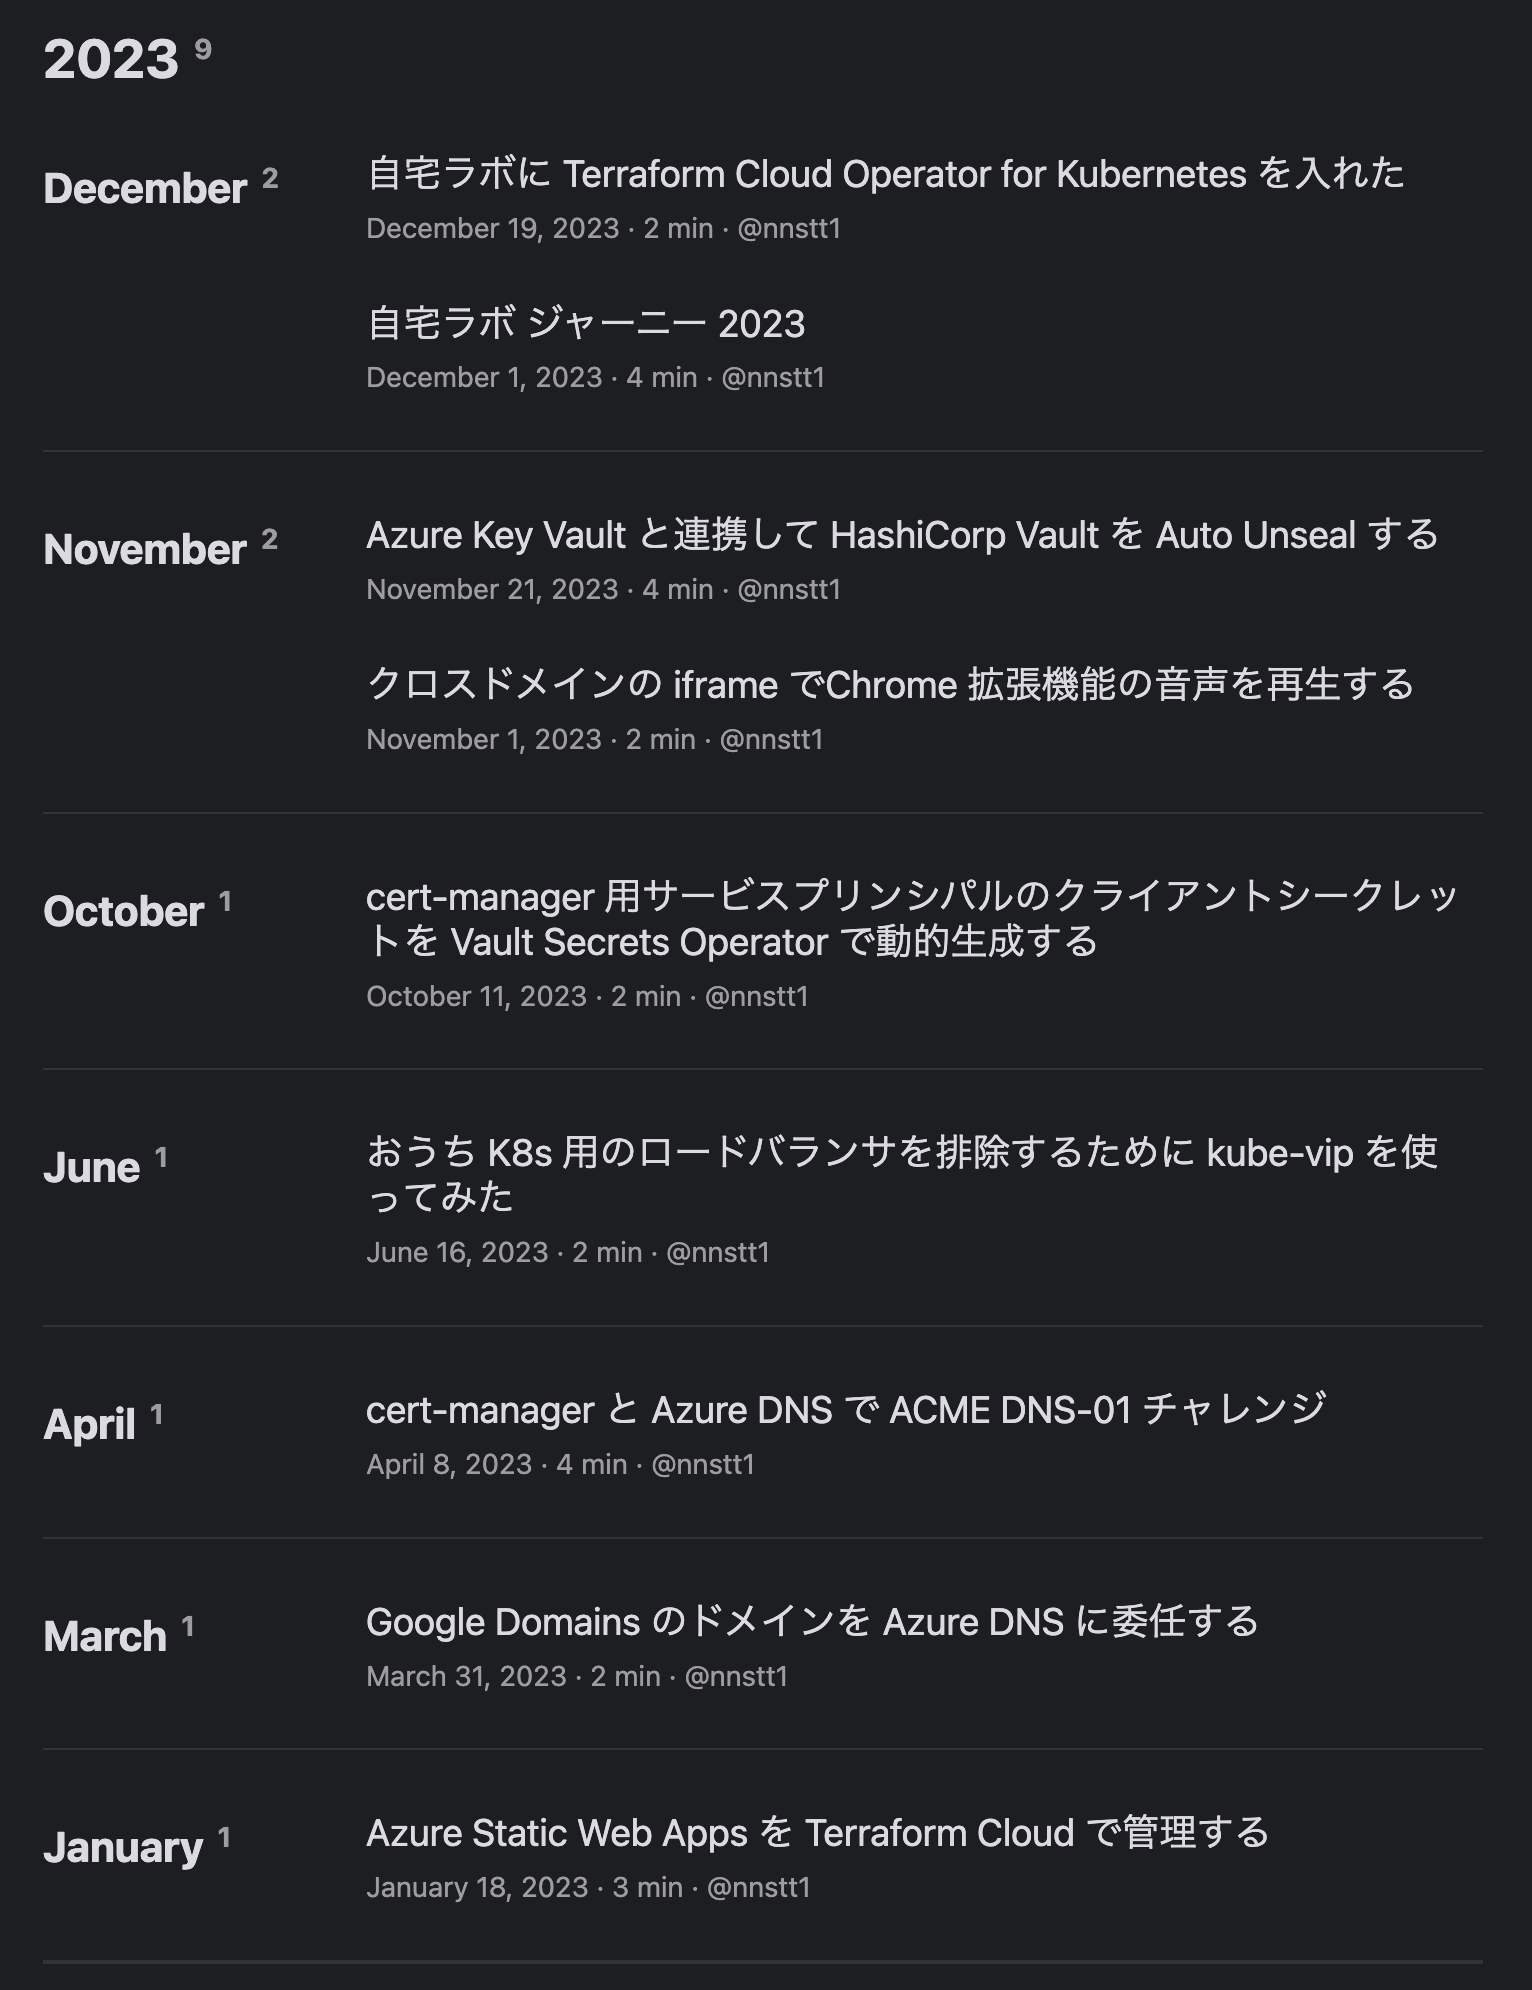Image resolution: width=1532 pixels, height=1990 pixels.
Task: Open the Azure Static Web Apps article
Action: [816, 1834]
